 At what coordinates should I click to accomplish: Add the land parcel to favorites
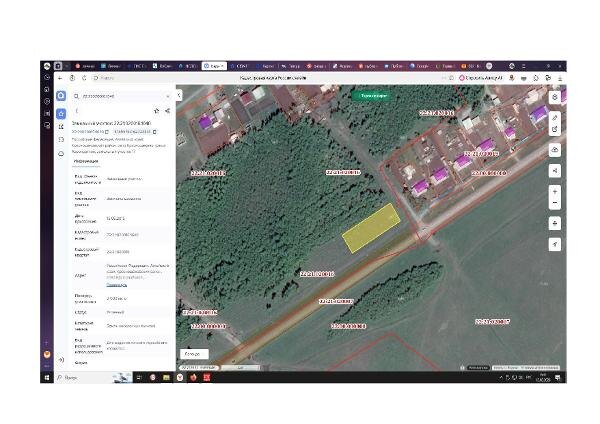coord(157,111)
